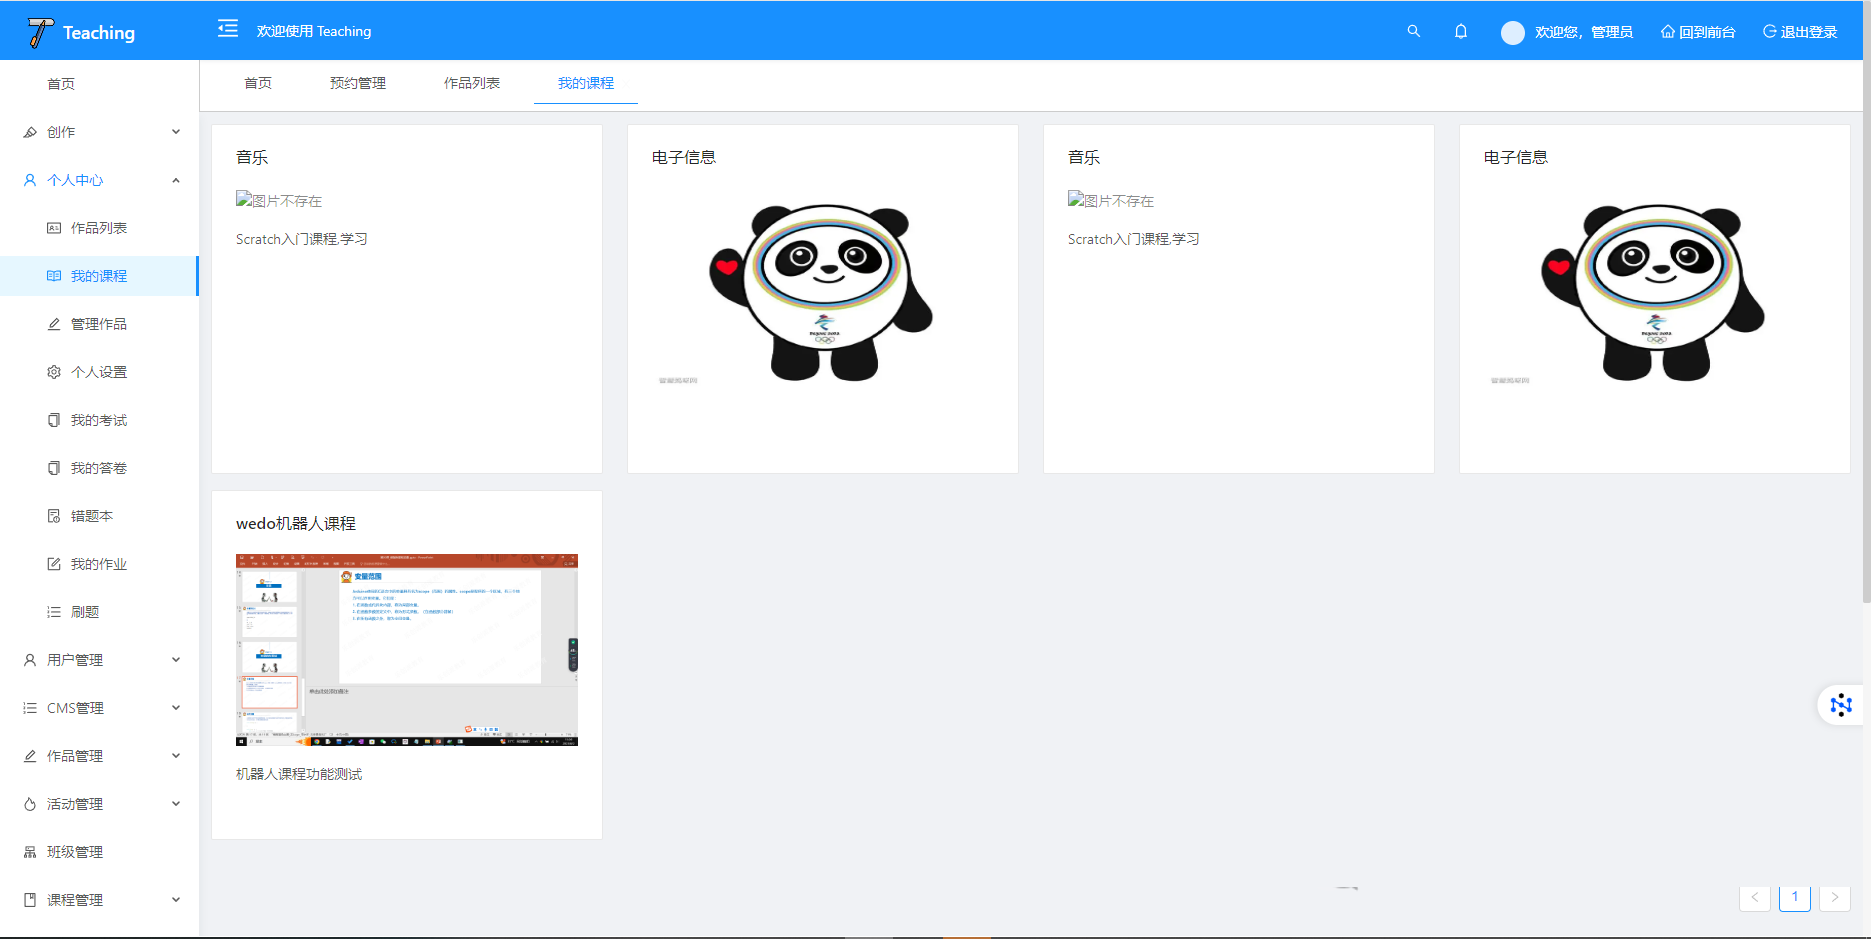This screenshot has width=1871, height=939.
Task: Open the wedo机器人课程 screenshot thumbnail
Action: [x=406, y=650]
